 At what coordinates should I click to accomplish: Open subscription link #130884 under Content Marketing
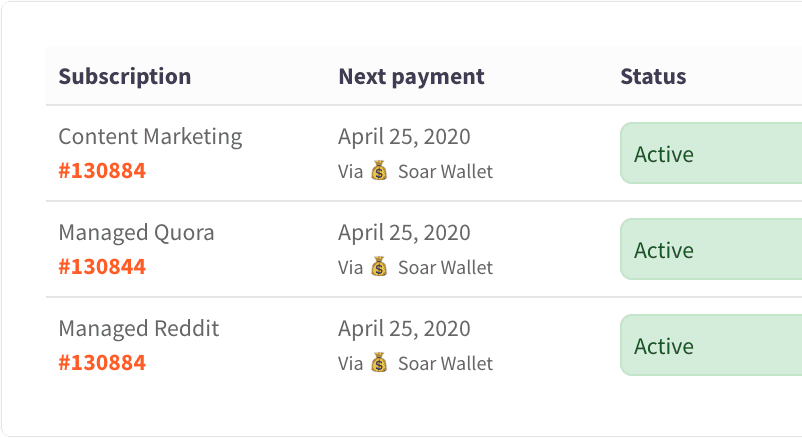coord(102,171)
